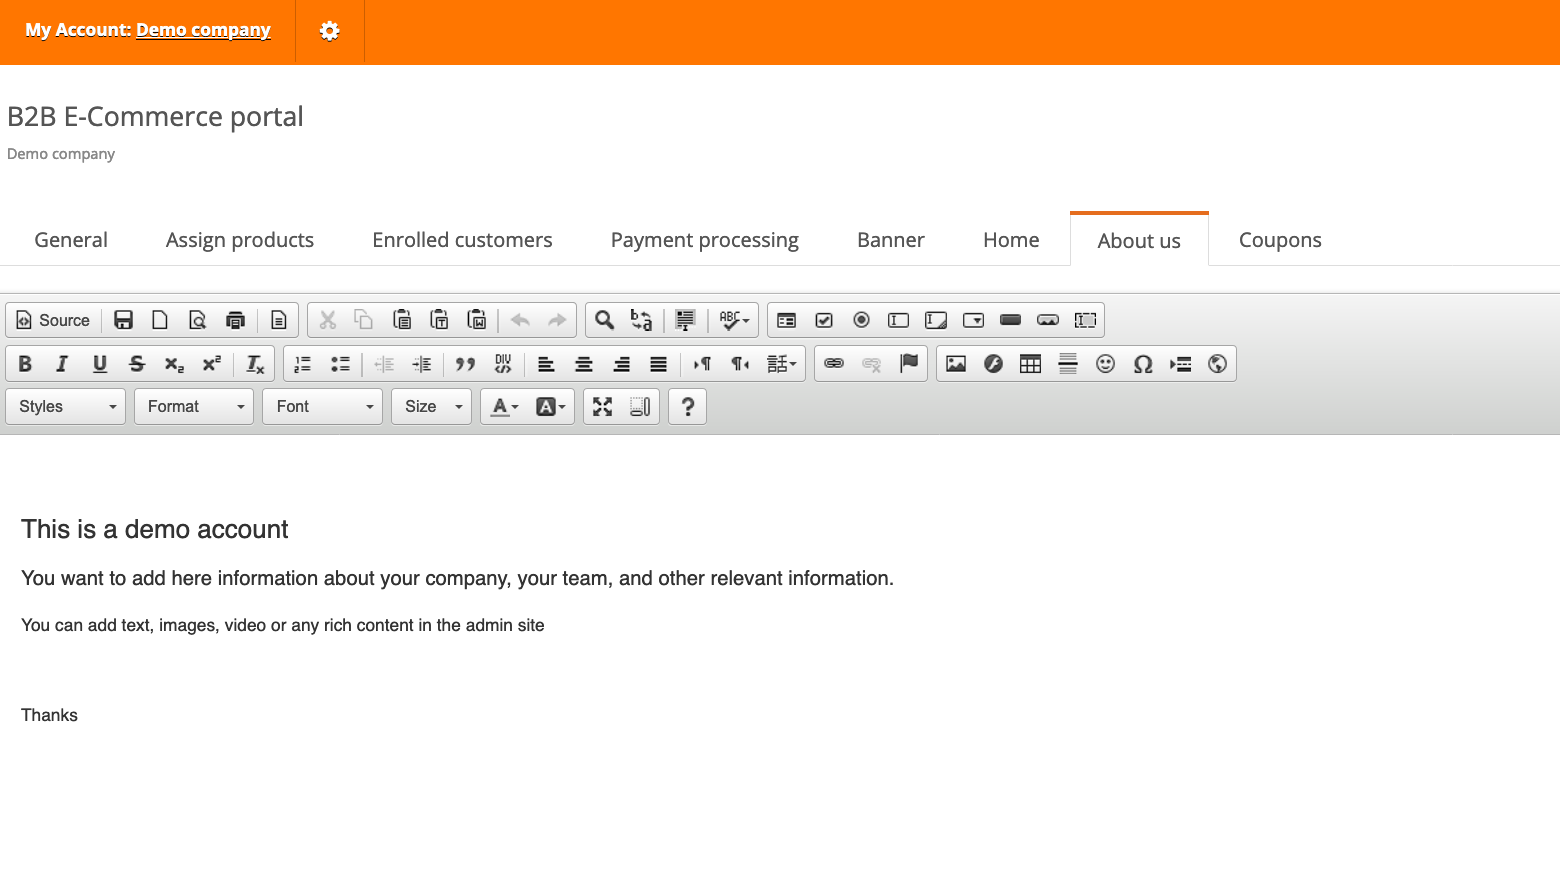
Task: Switch to the Payment processing tab
Action: (x=704, y=240)
